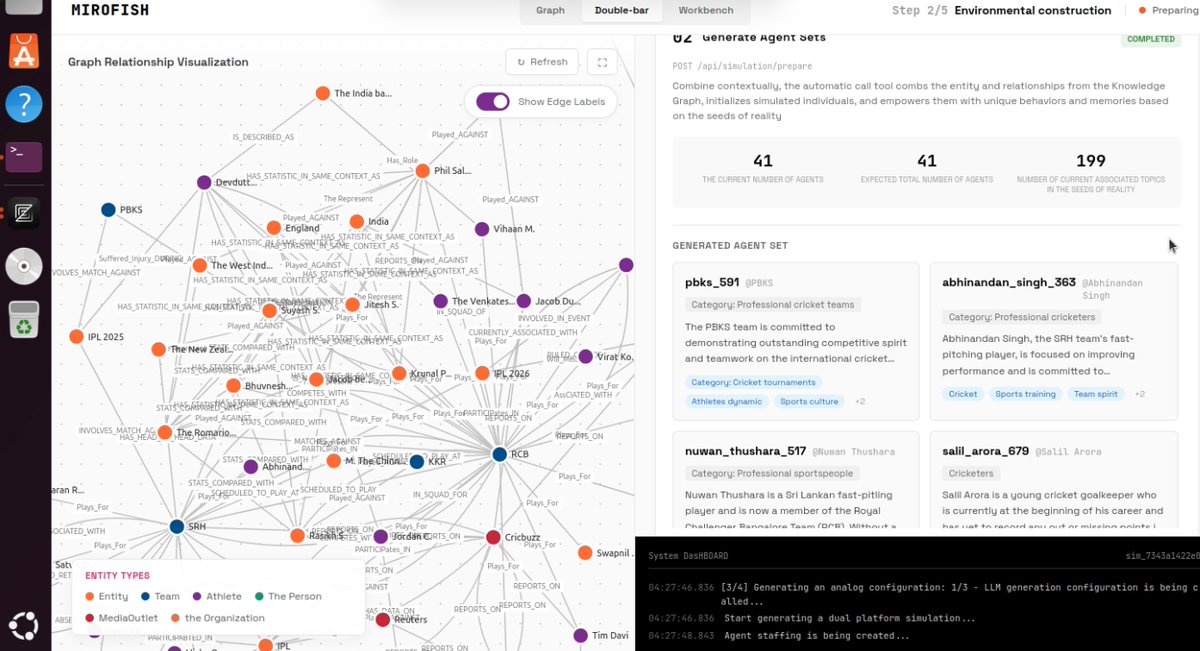
Task: Click the Entity legend color dot
Action: [90, 597]
